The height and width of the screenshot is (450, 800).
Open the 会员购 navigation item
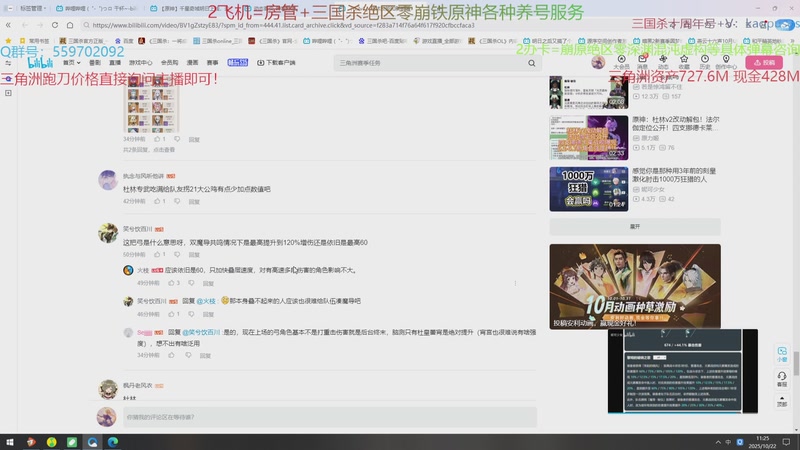click(x=169, y=63)
